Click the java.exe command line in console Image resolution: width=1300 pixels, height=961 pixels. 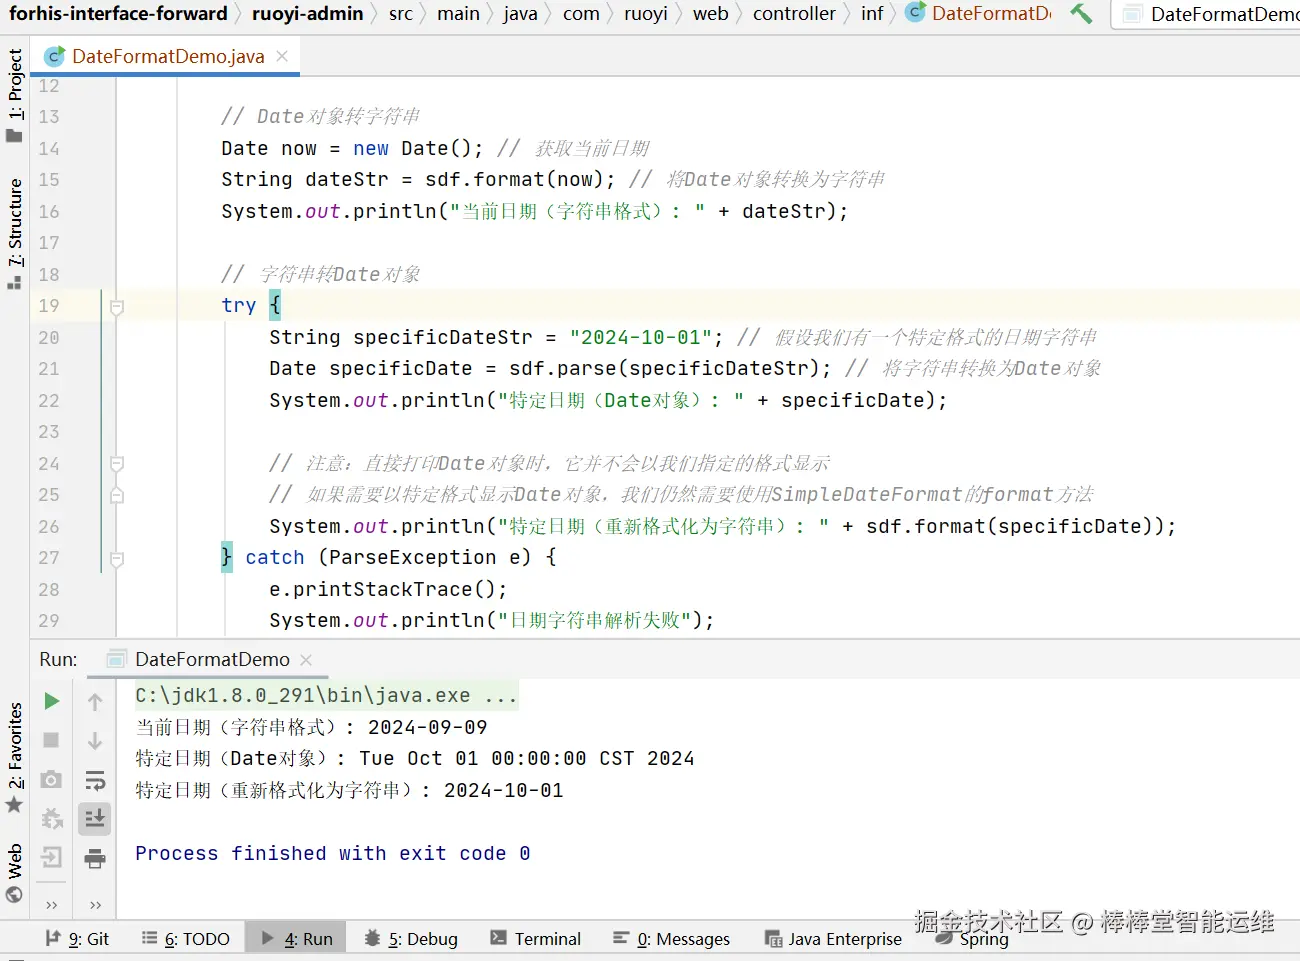point(326,695)
